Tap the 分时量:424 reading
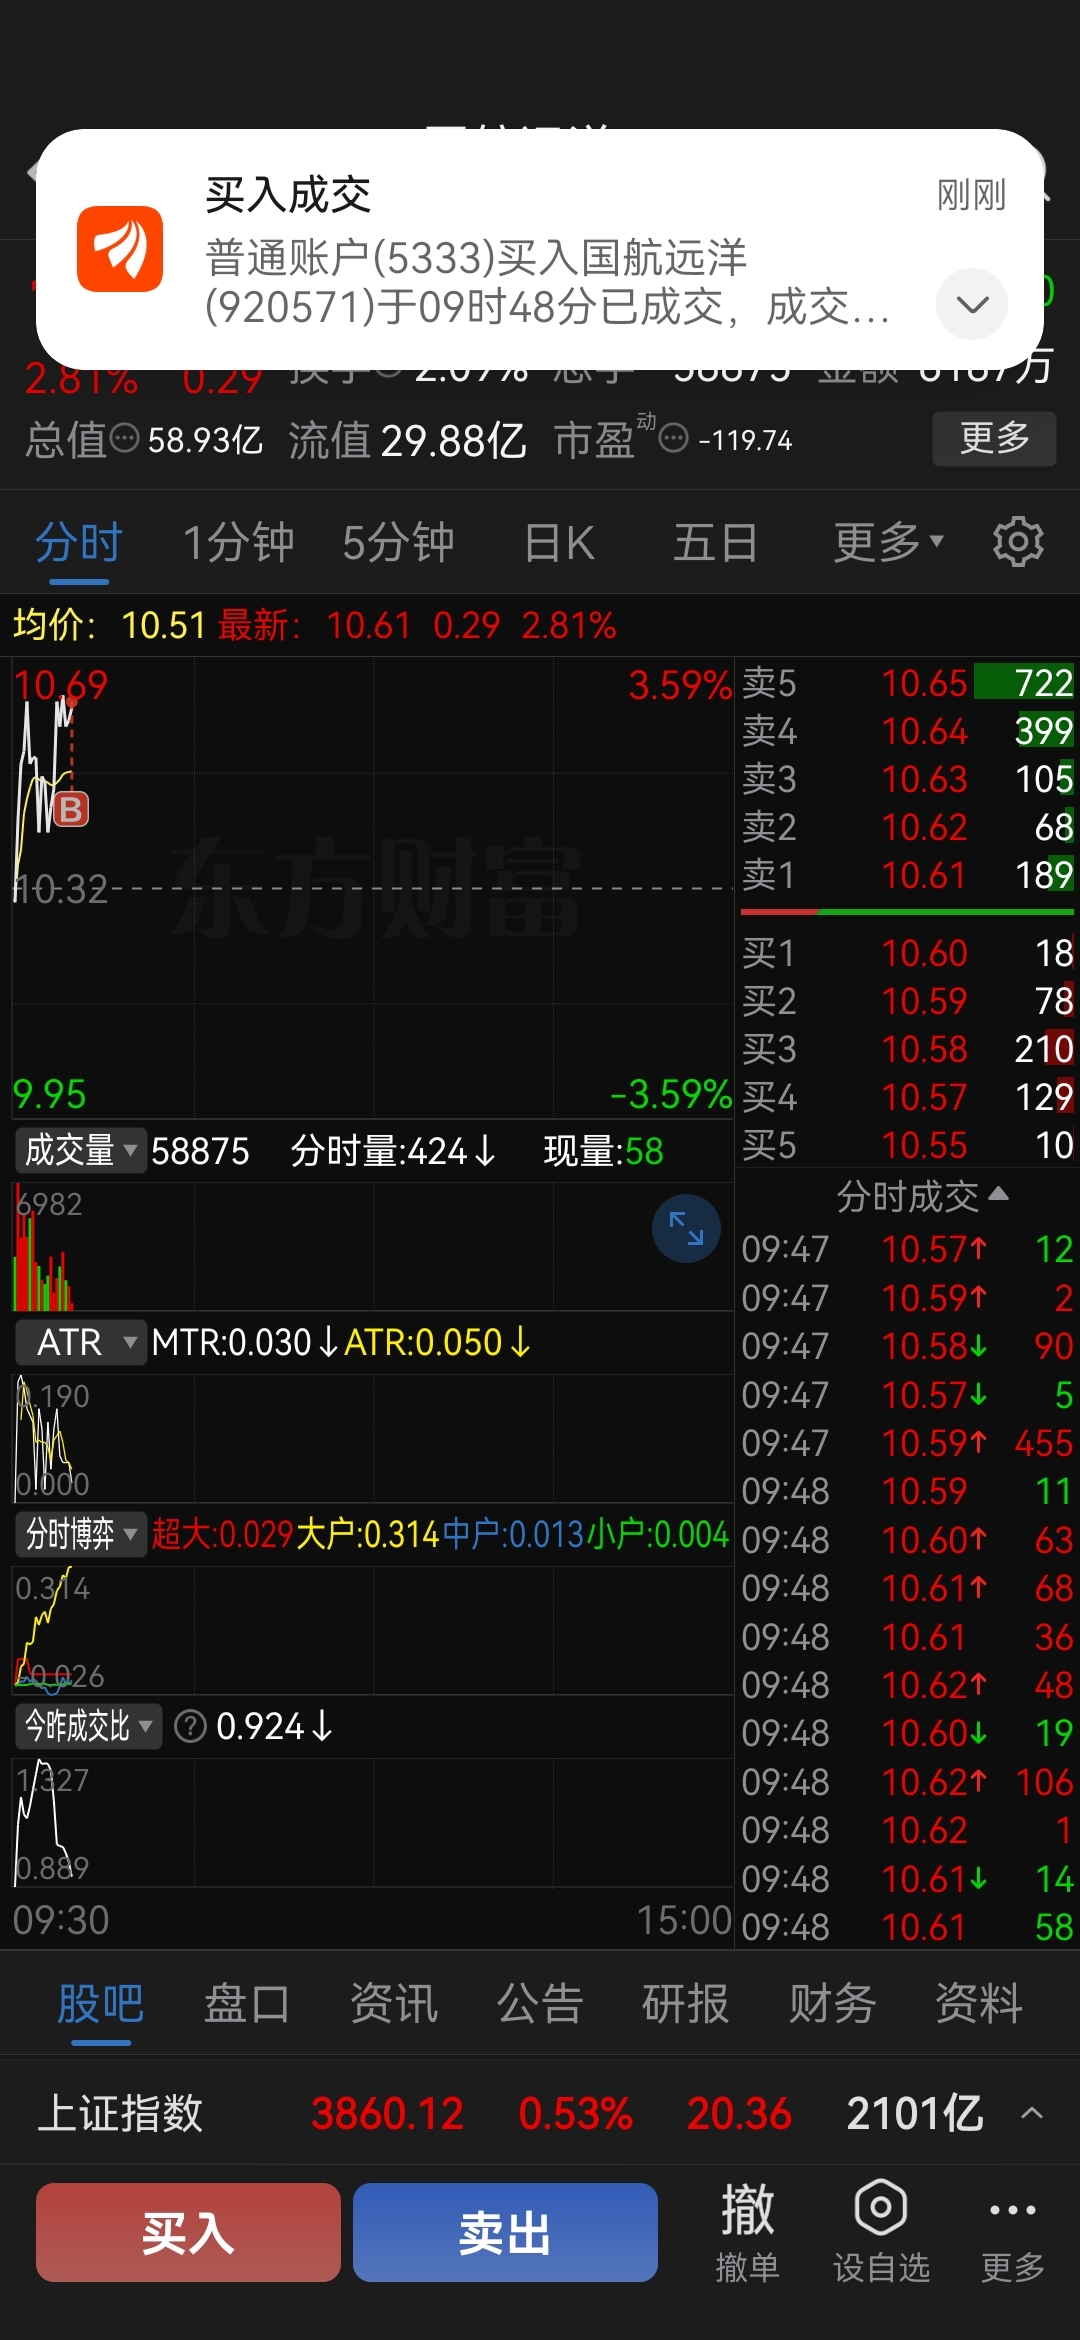 [393, 1151]
